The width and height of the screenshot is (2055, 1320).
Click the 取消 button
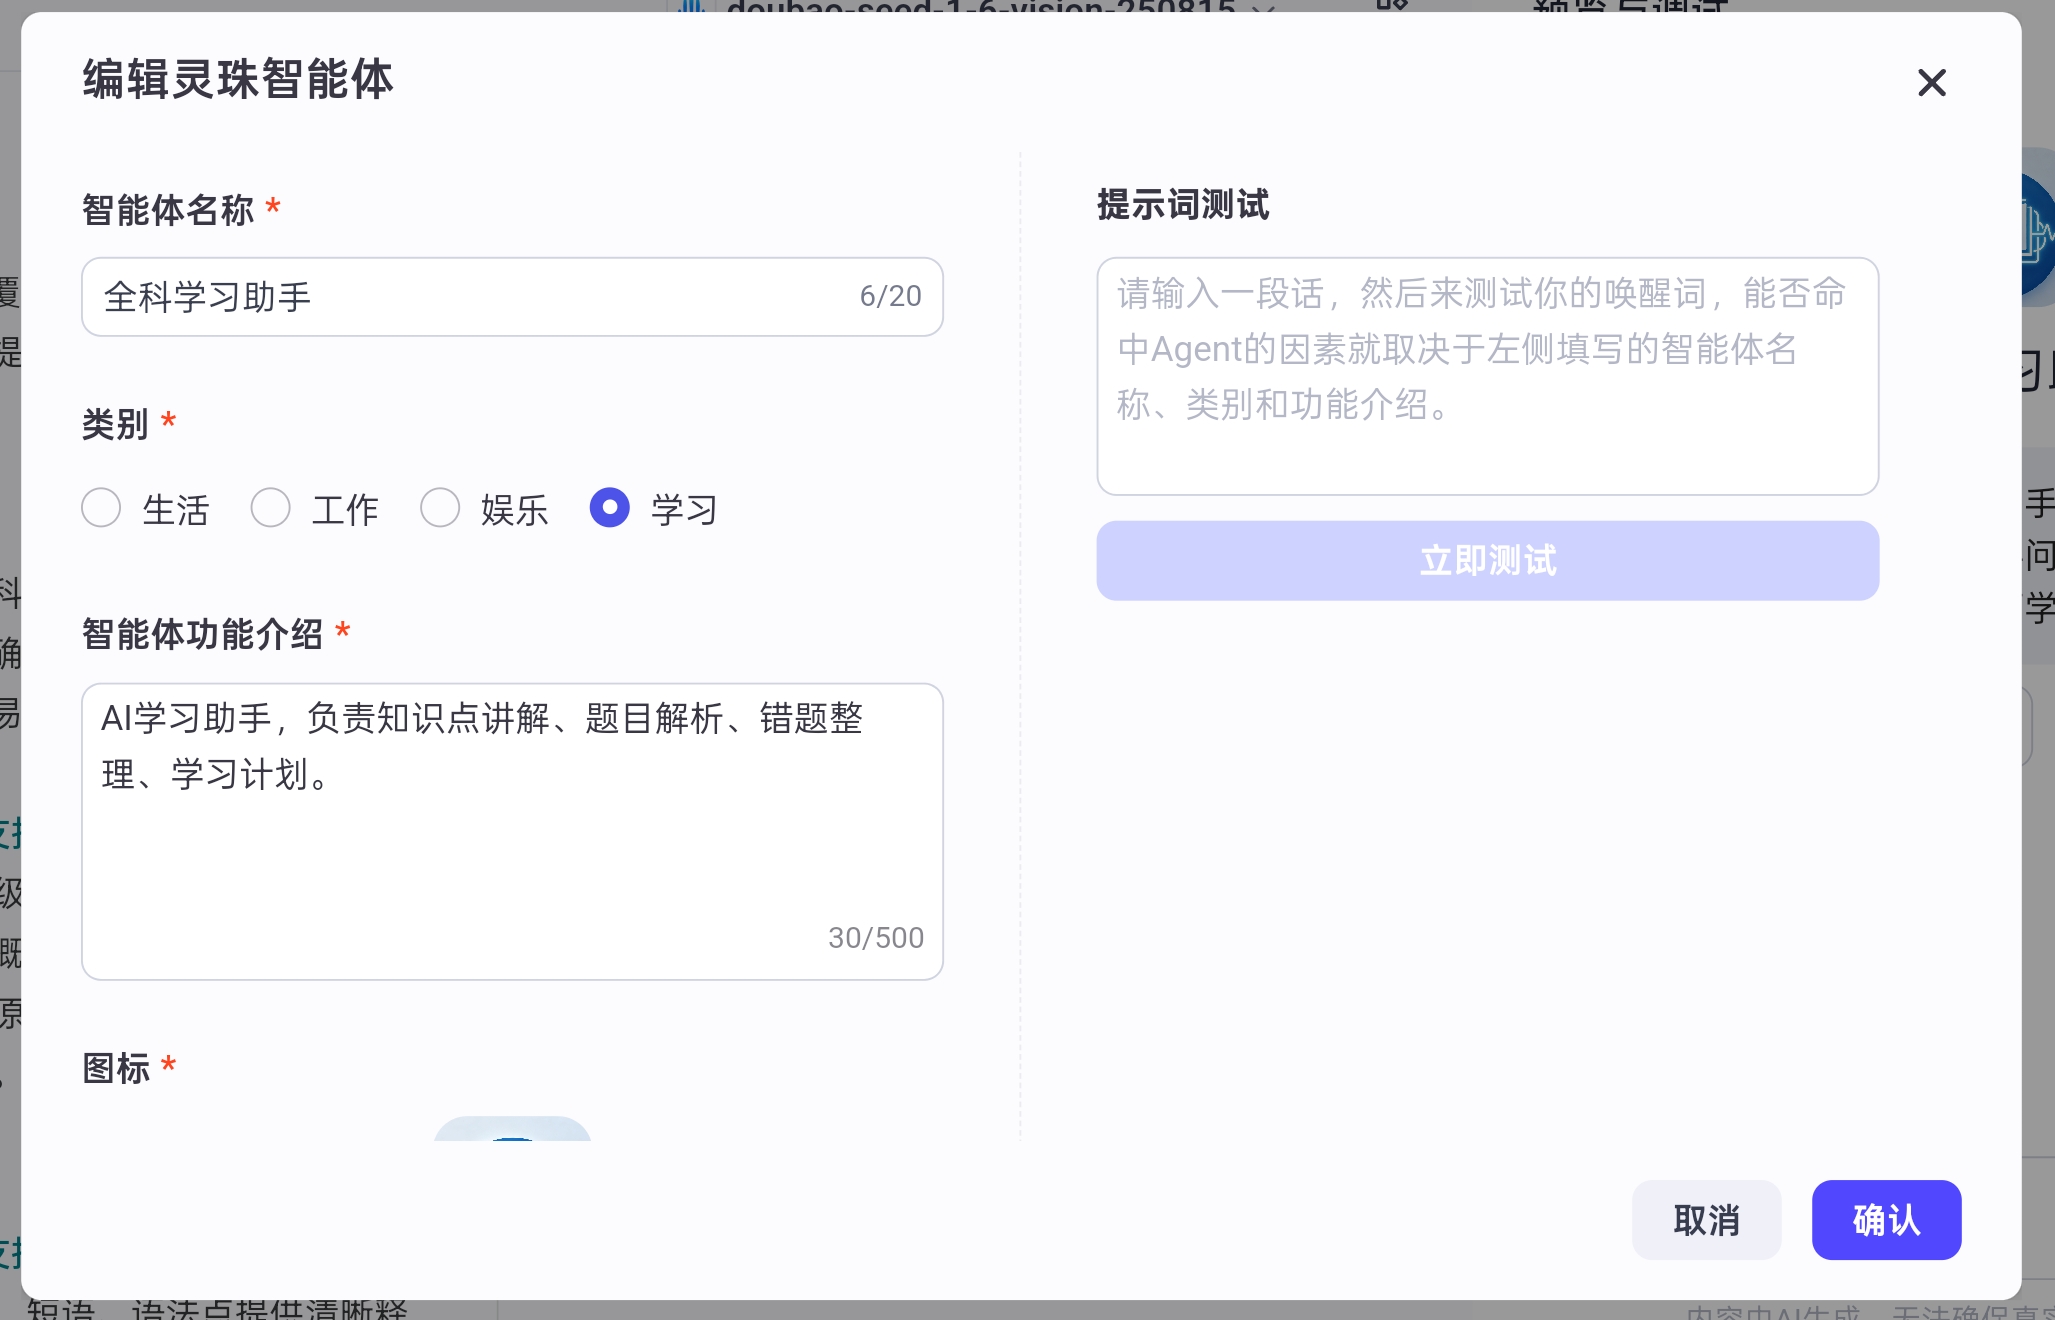(x=1706, y=1220)
